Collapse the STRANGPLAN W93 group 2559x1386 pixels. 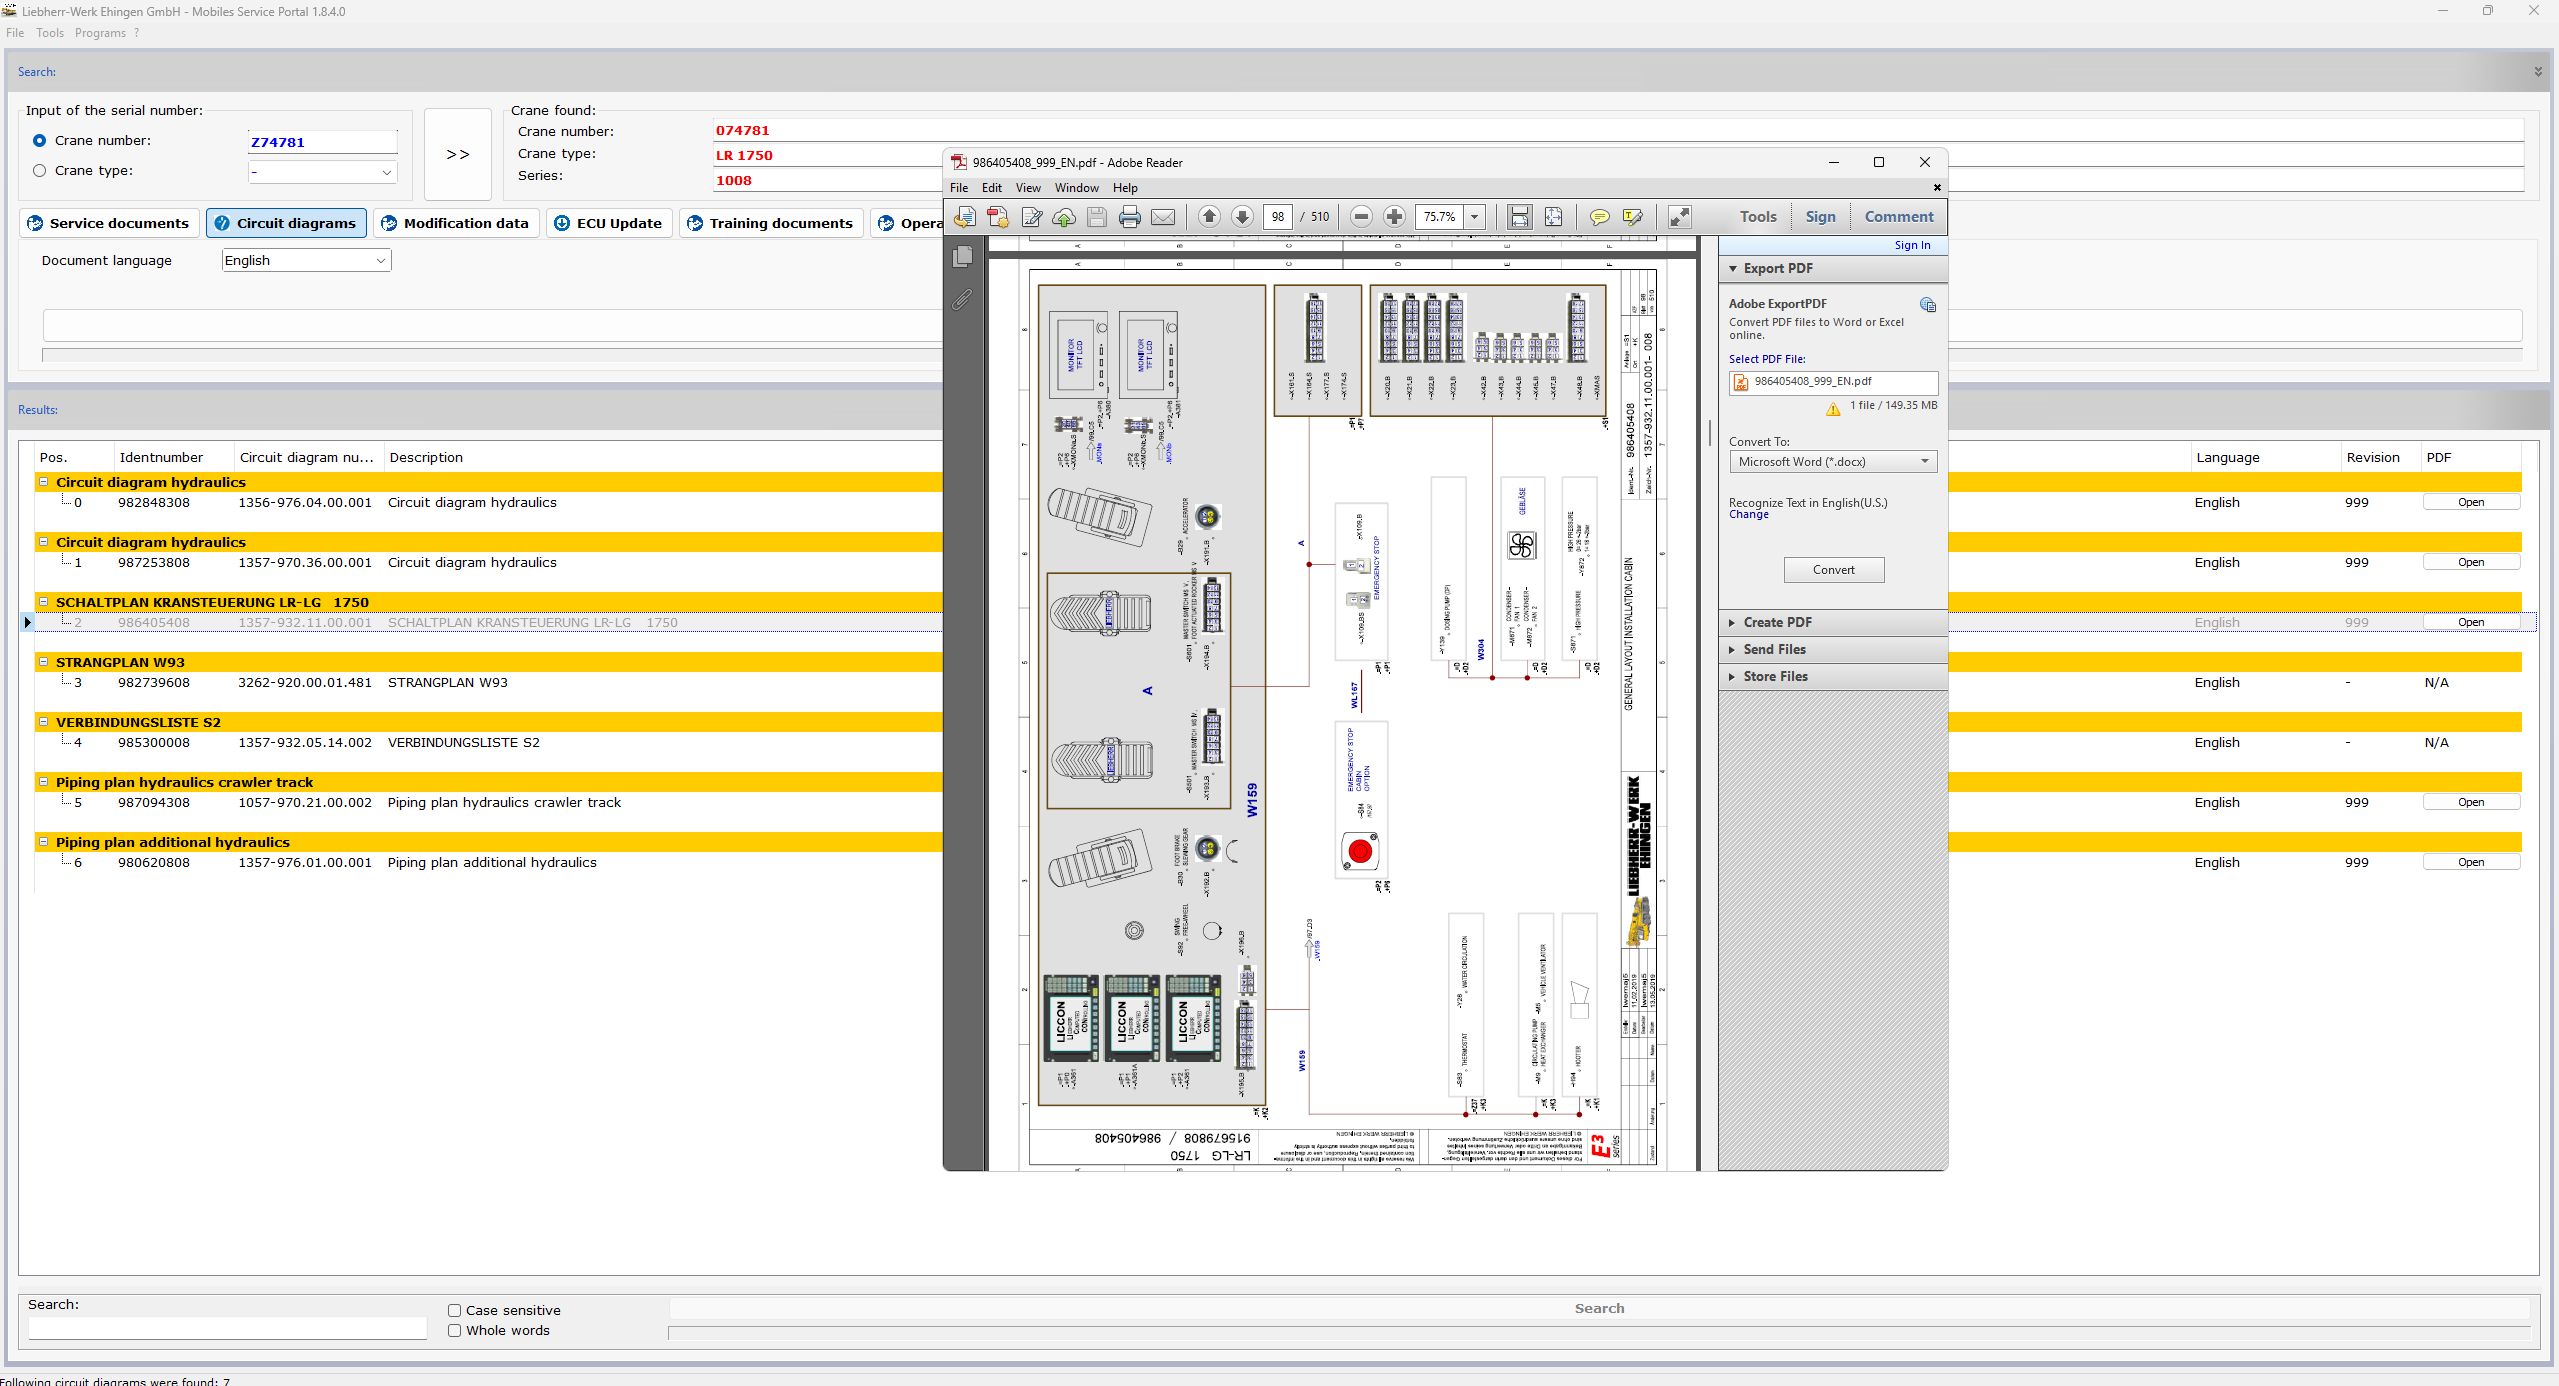click(44, 661)
